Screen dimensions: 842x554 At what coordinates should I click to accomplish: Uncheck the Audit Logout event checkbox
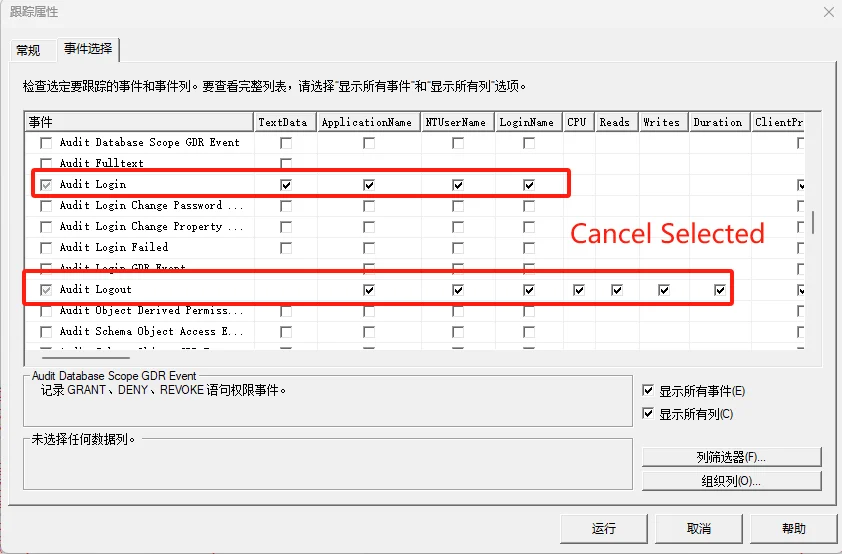click(x=46, y=290)
